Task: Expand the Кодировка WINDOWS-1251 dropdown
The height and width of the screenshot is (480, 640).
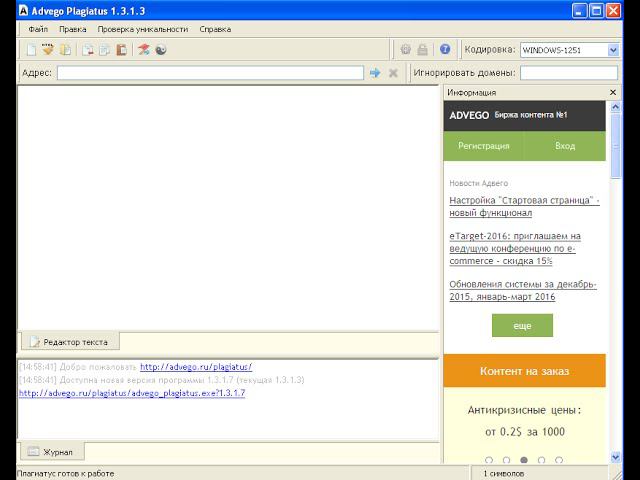Action: 613,50
